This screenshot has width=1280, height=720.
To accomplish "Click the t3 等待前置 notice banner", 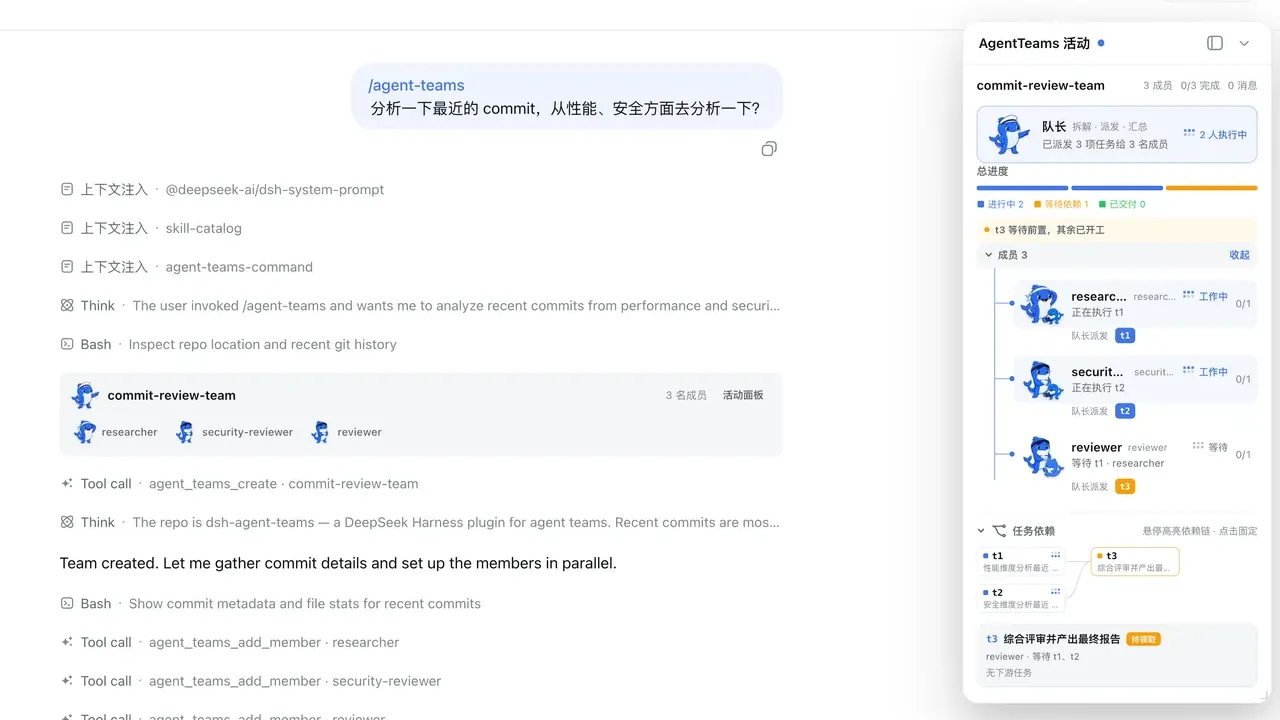I will click(1117, 230).
